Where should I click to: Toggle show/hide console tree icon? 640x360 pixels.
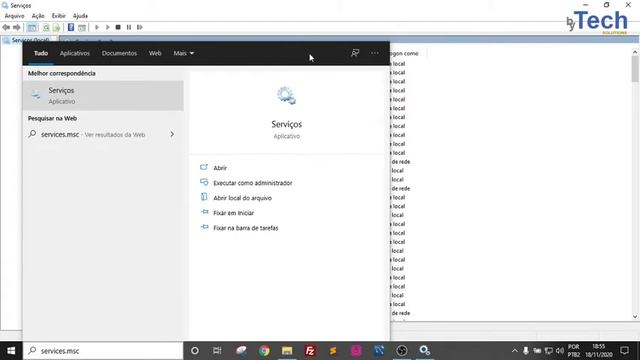click(32, 27)
